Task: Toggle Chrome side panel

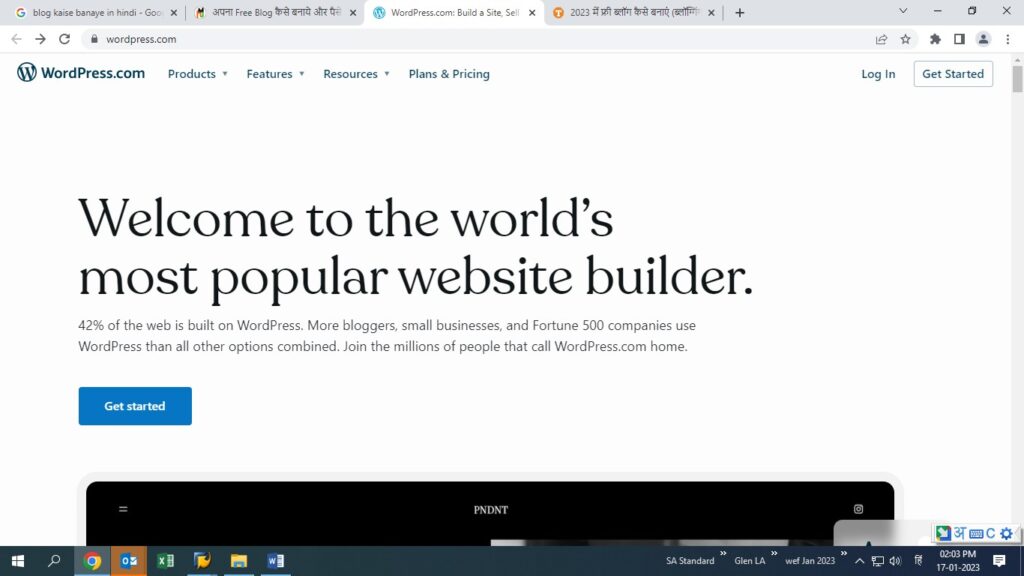Action: click(959, 39)
